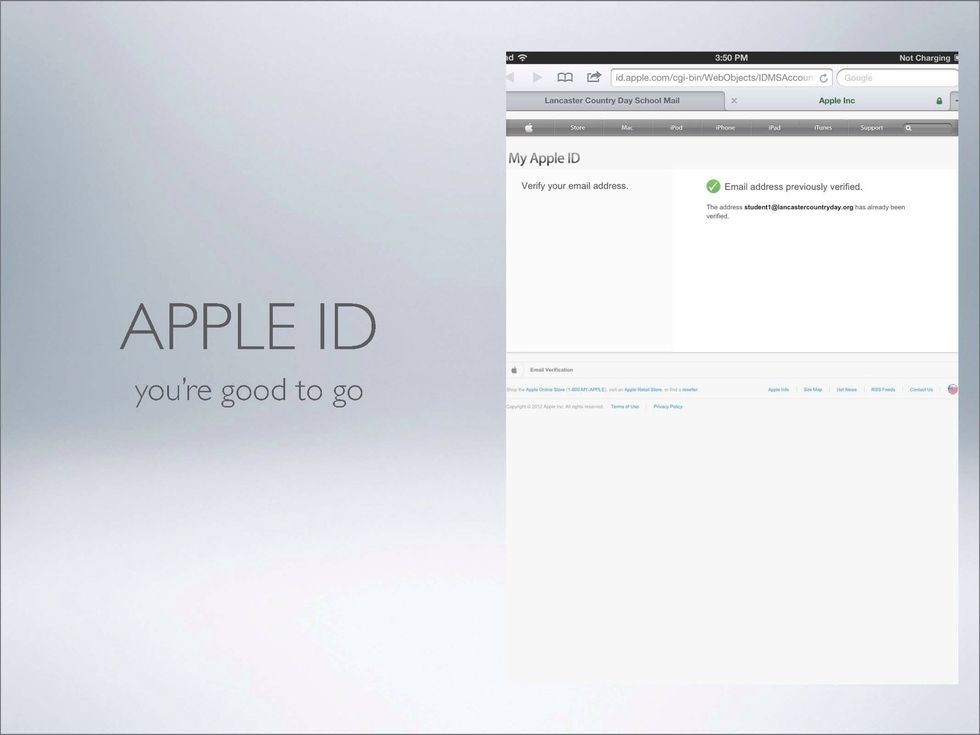The image size is (980, 735).
Task: Click the Wi-Fi status icon
Action: click(x=522, y=58)
